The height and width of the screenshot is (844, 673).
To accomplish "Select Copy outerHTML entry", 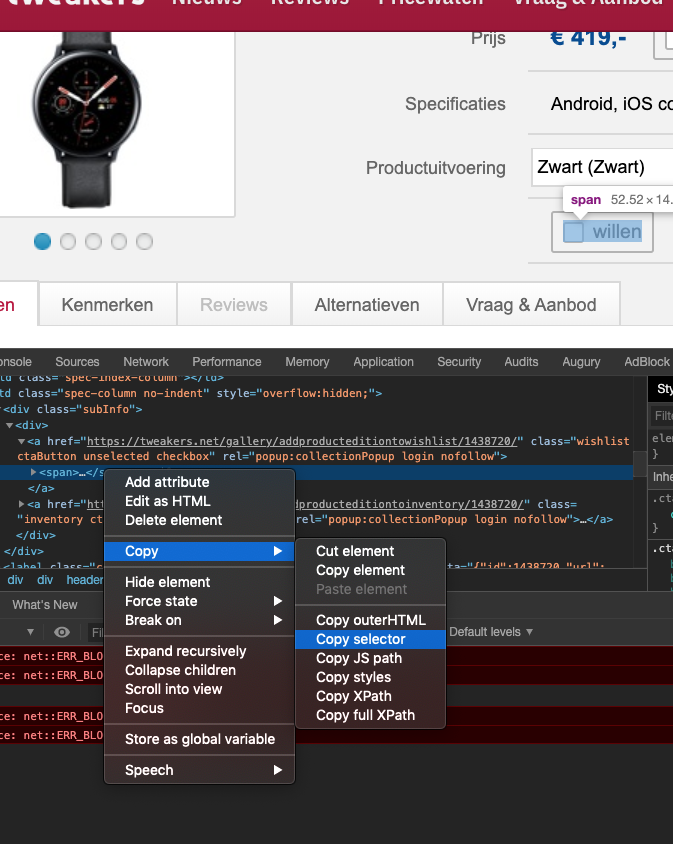I will click(x=370, y=620).
